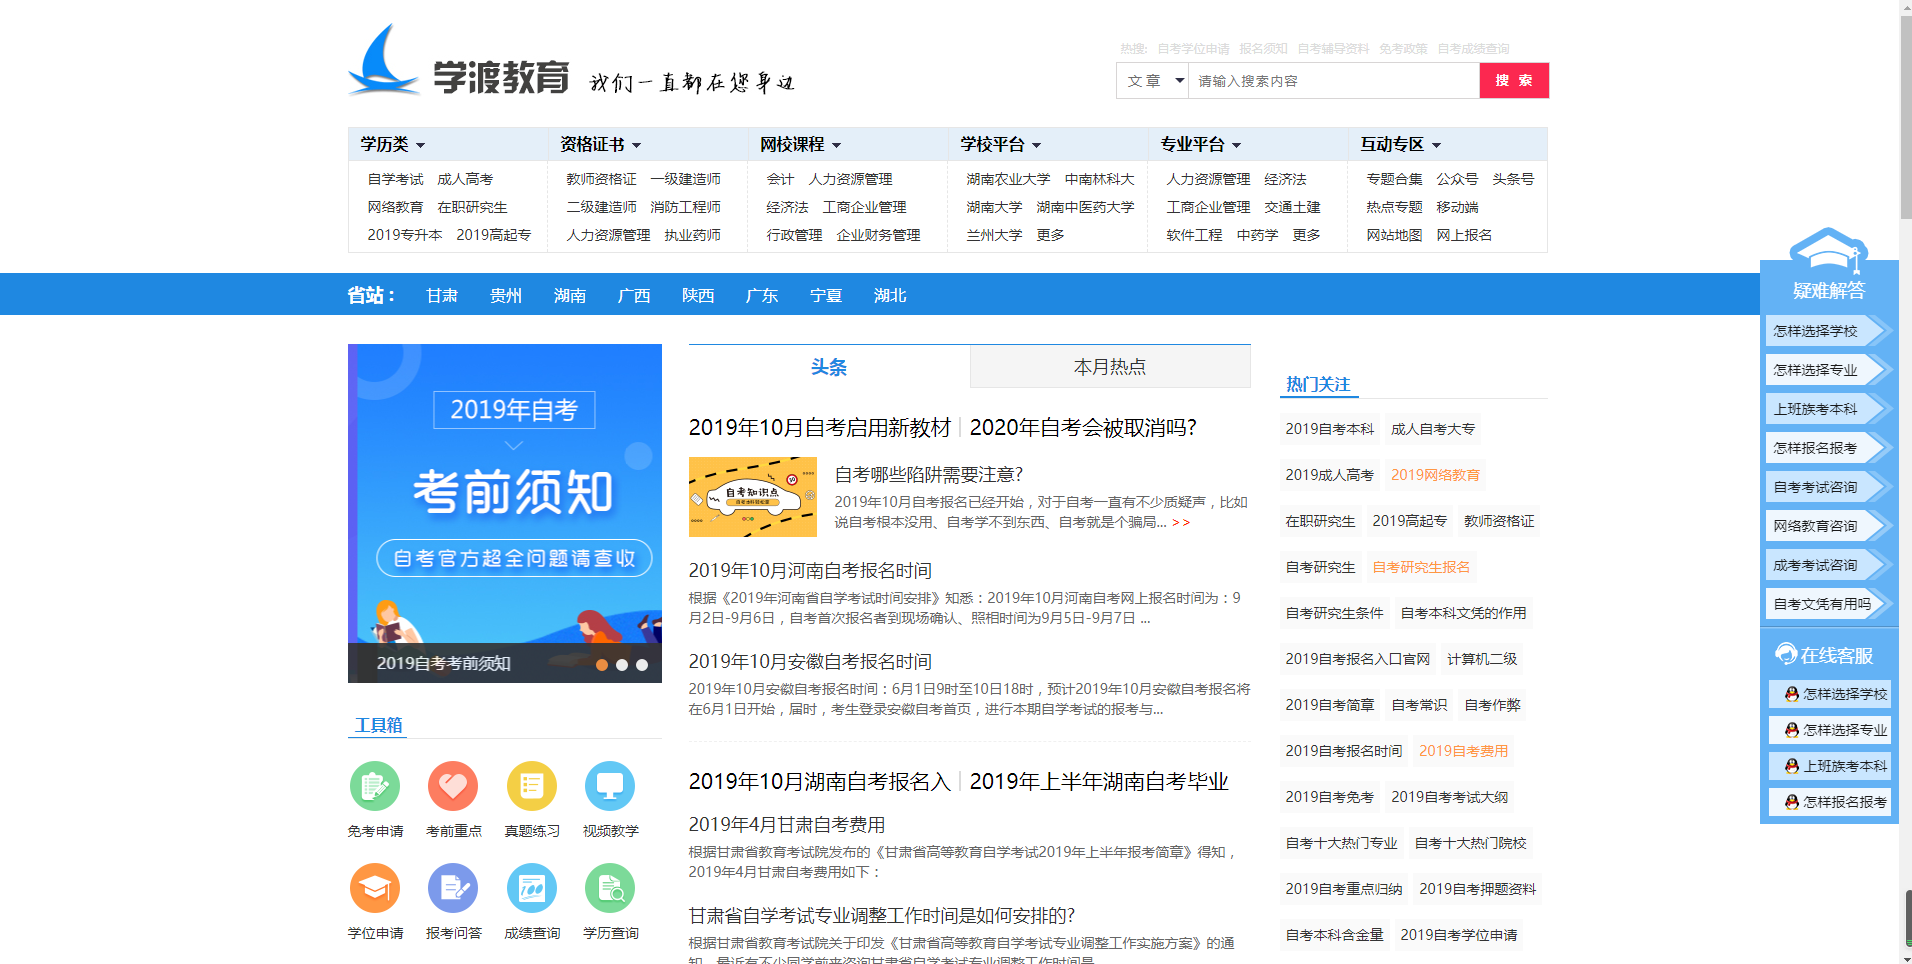Image resolution: width=1912 pixels, height=964 pixels.
Task: Open the 学位申请 graduation cap icon
Action: coord(375,888)
